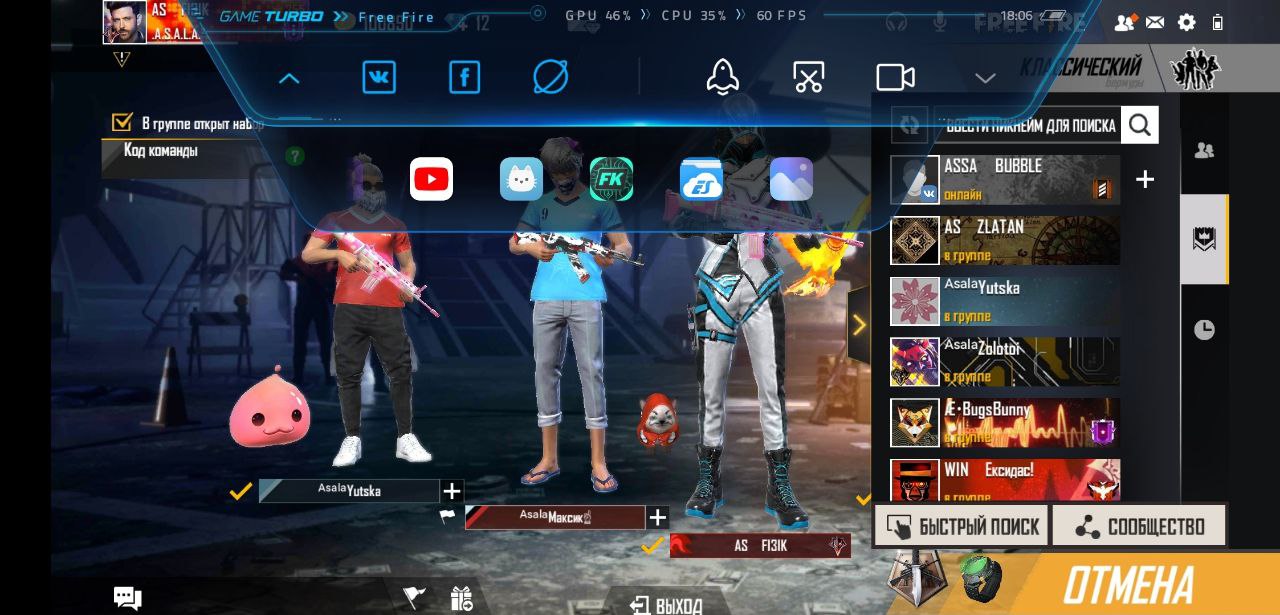Focus the nickname search field
The height and width of the screenshot is (615, 1280).
pyautogui.click(x=1030, y=125)
